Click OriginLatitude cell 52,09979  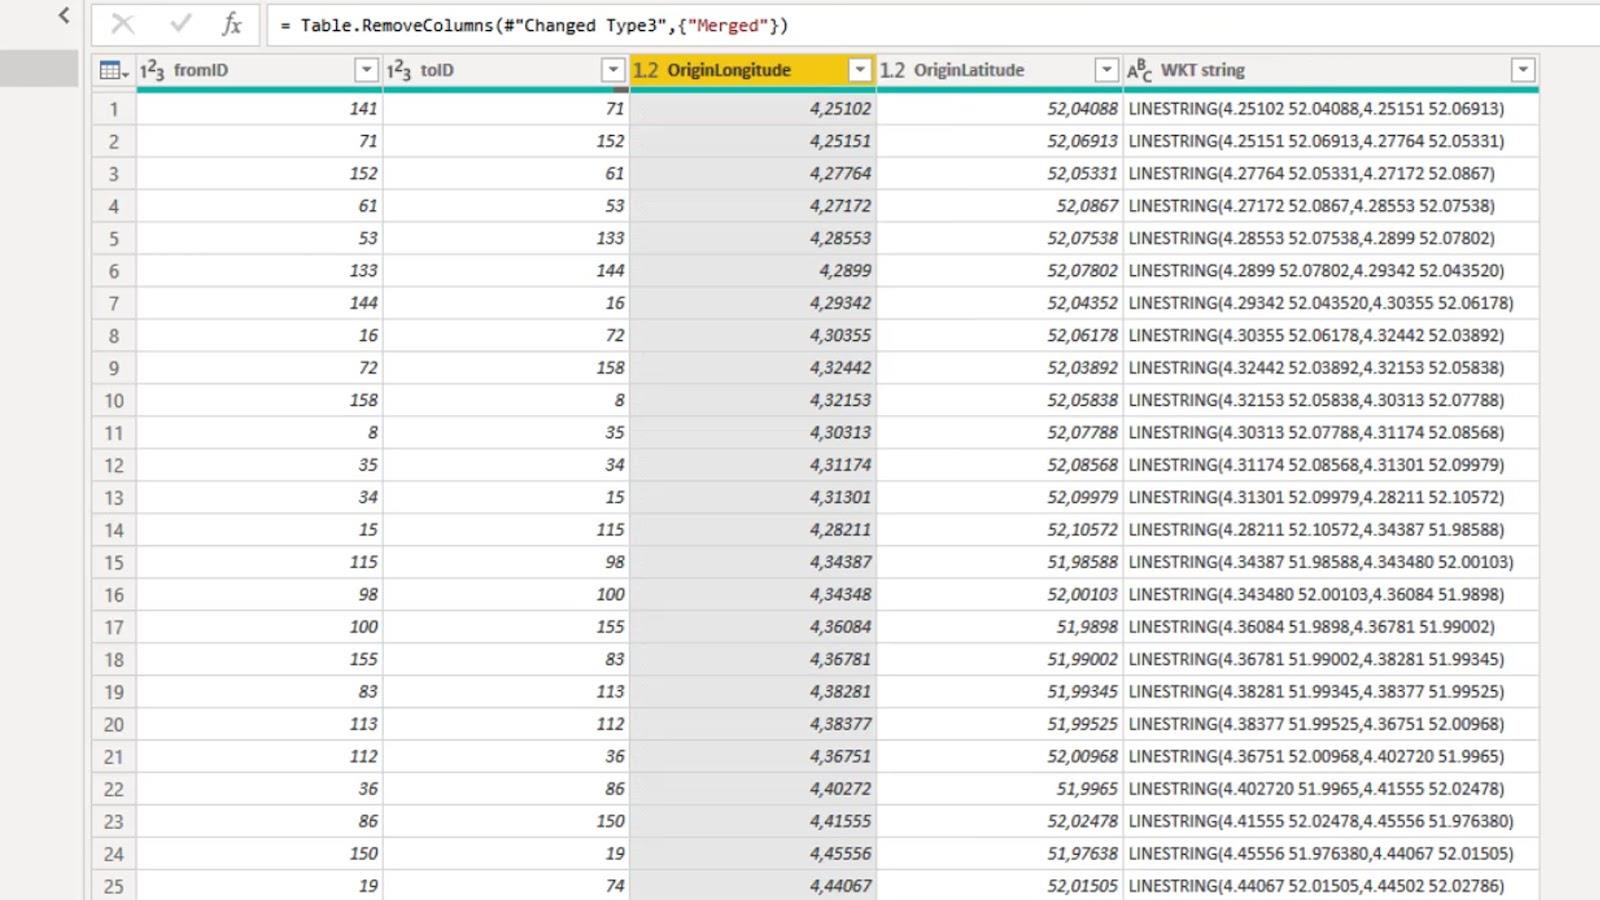tap(999, 497)
